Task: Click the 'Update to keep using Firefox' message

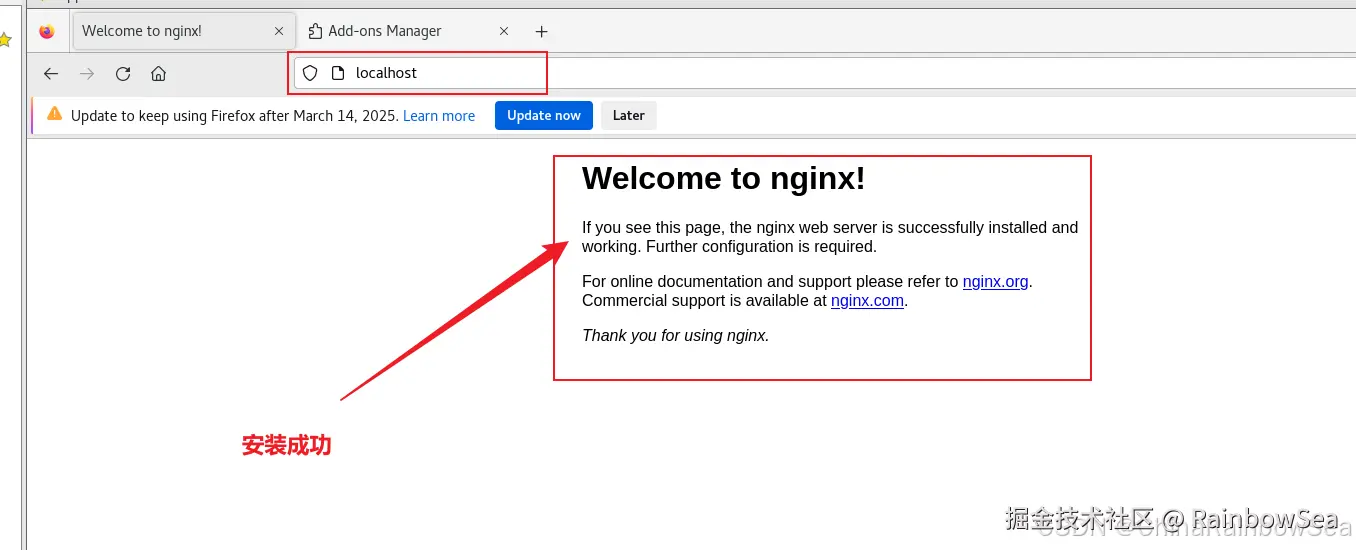Action: click(x=235, y=116)
